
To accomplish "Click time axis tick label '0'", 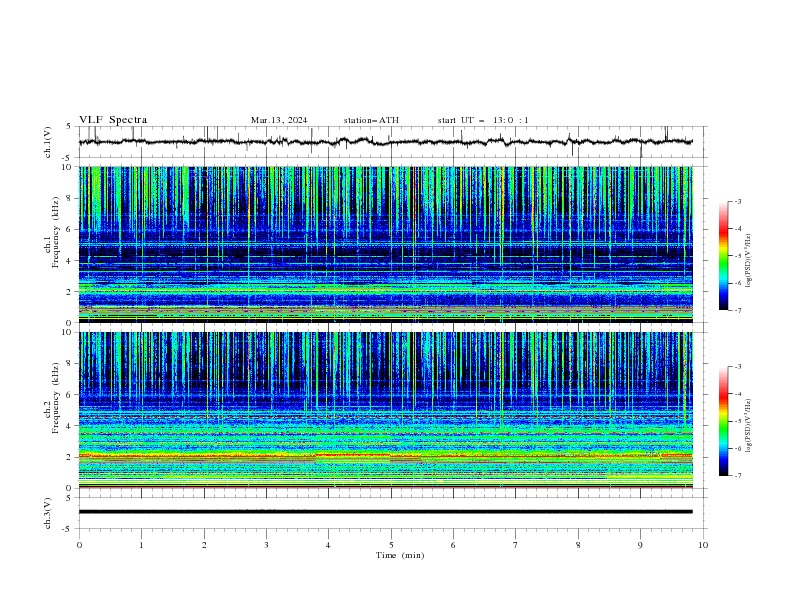I will [79, 545].
